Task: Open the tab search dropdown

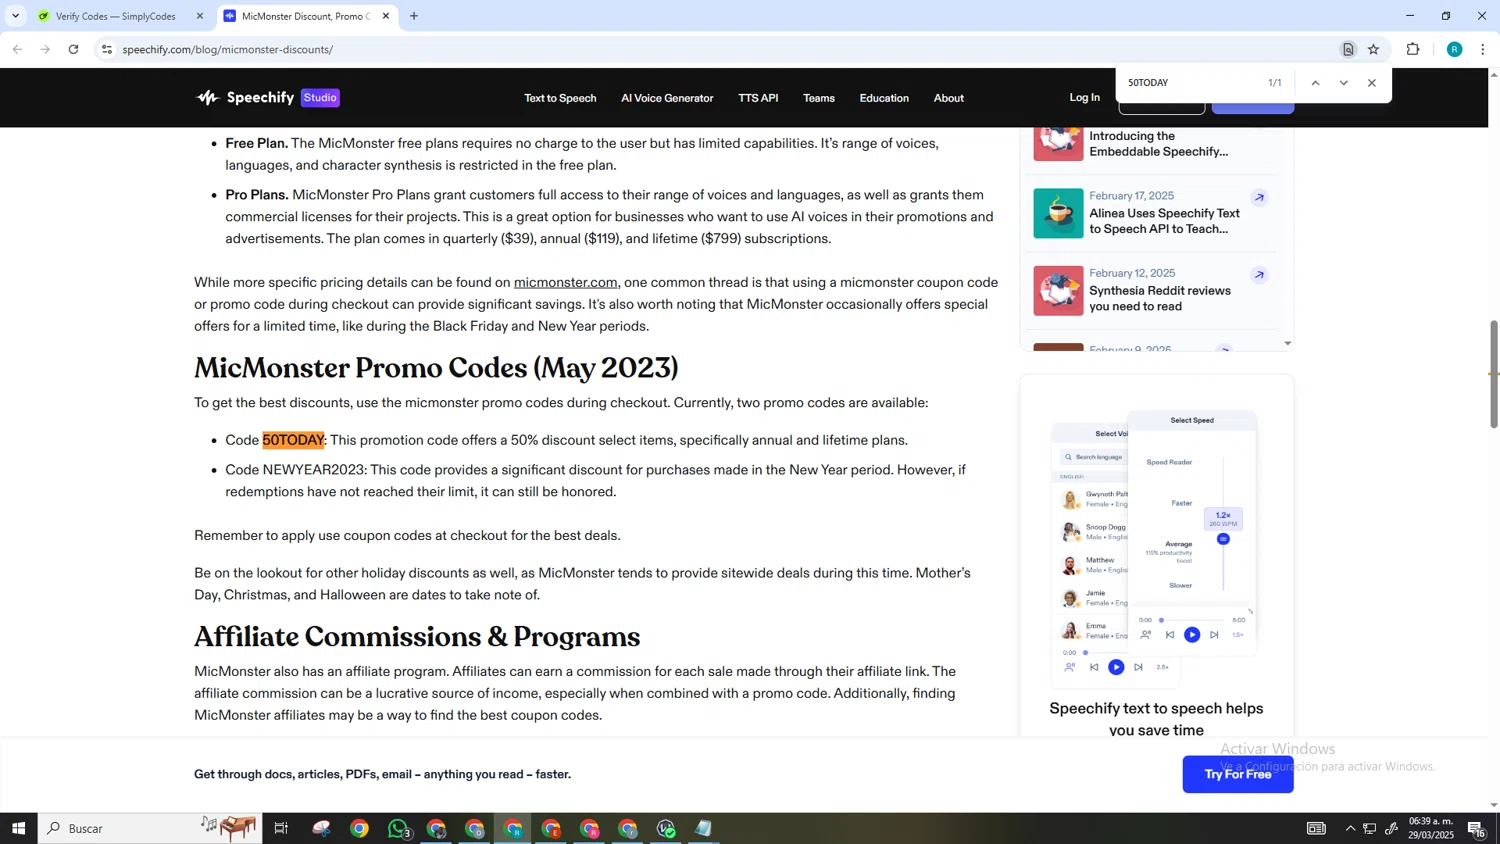Action: point(15,16)
